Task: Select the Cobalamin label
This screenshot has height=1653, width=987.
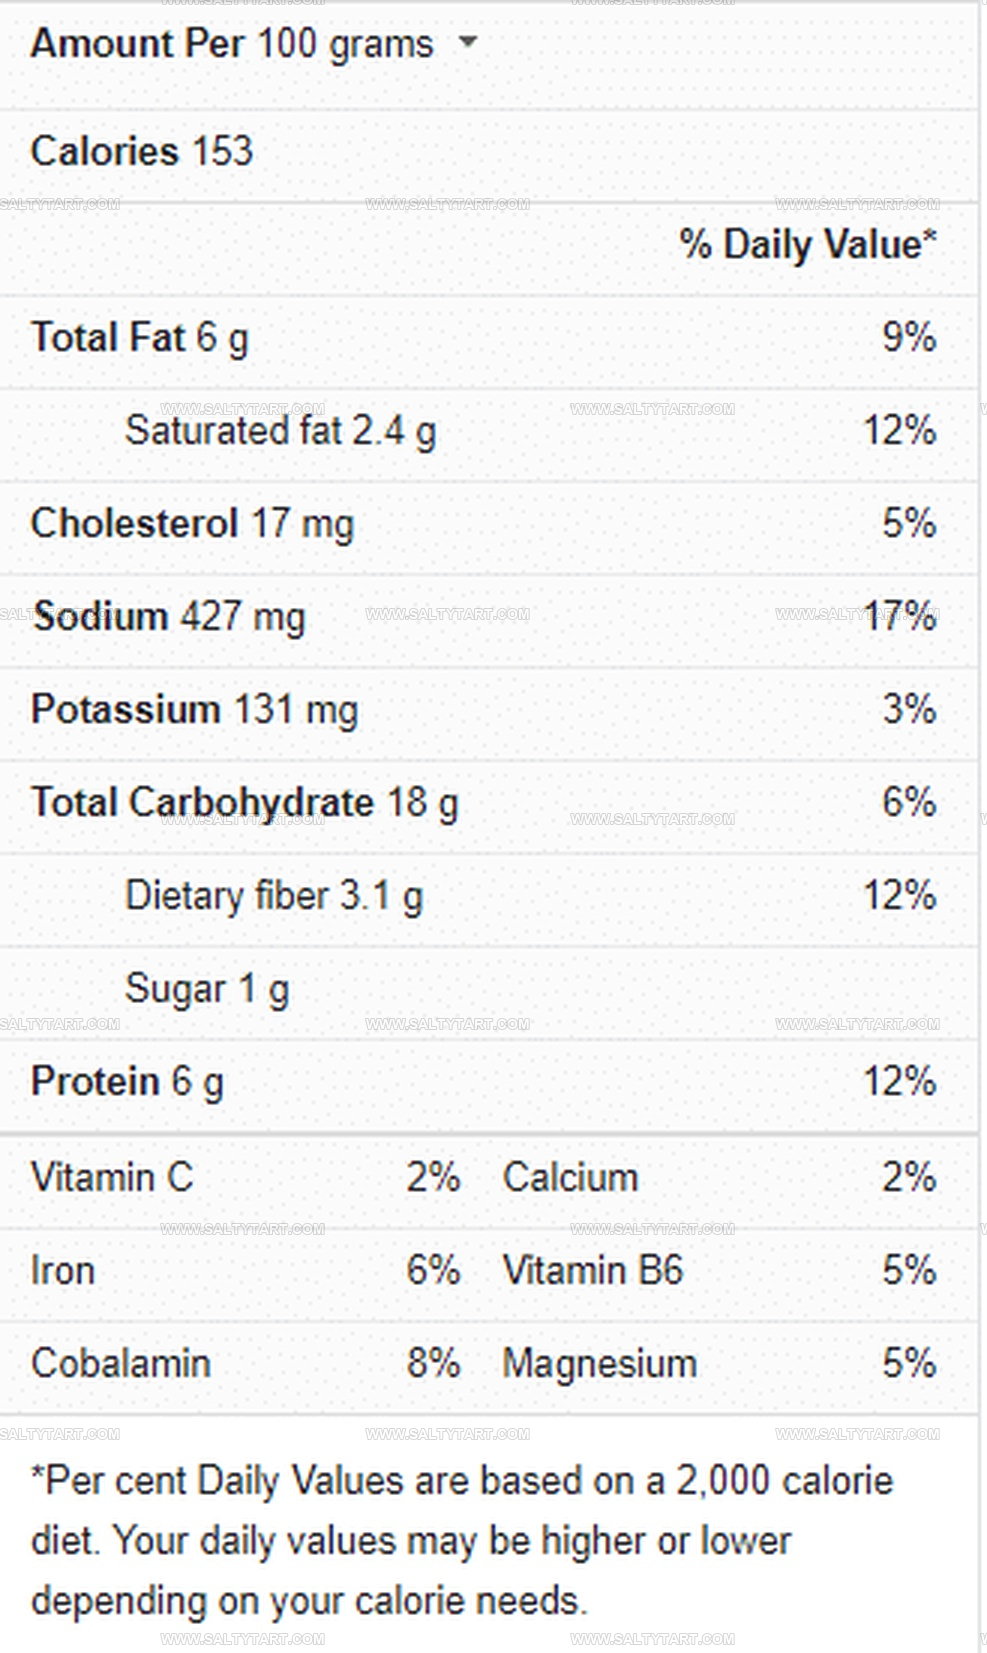Action: (121, 1363)
